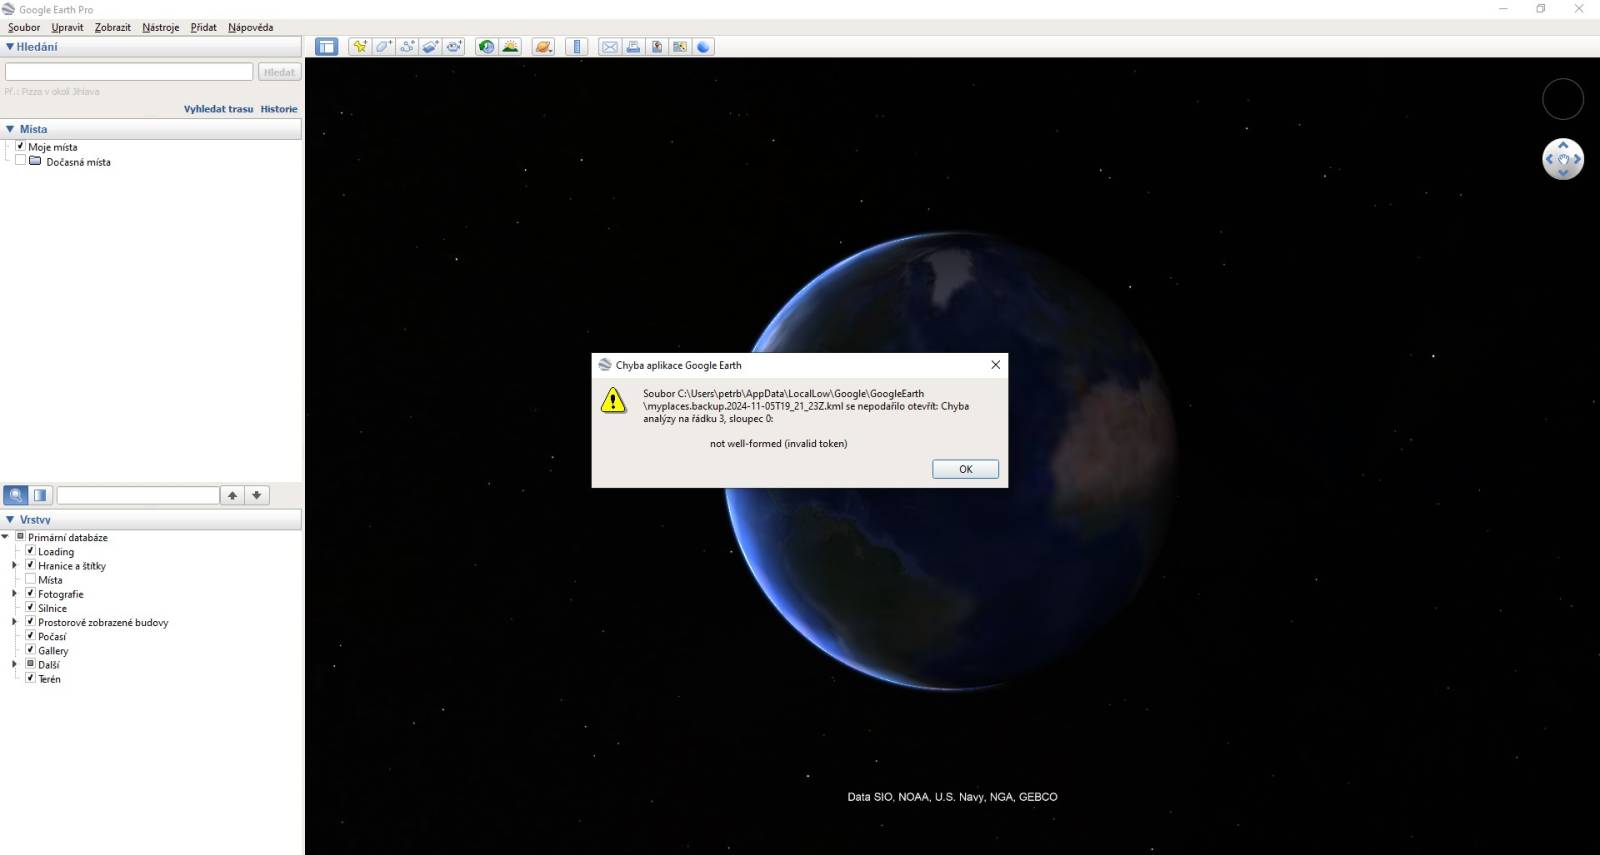This screenshot has width=1600, height=855.
Task: Focus the places filter text field
Action: (138, 495)
